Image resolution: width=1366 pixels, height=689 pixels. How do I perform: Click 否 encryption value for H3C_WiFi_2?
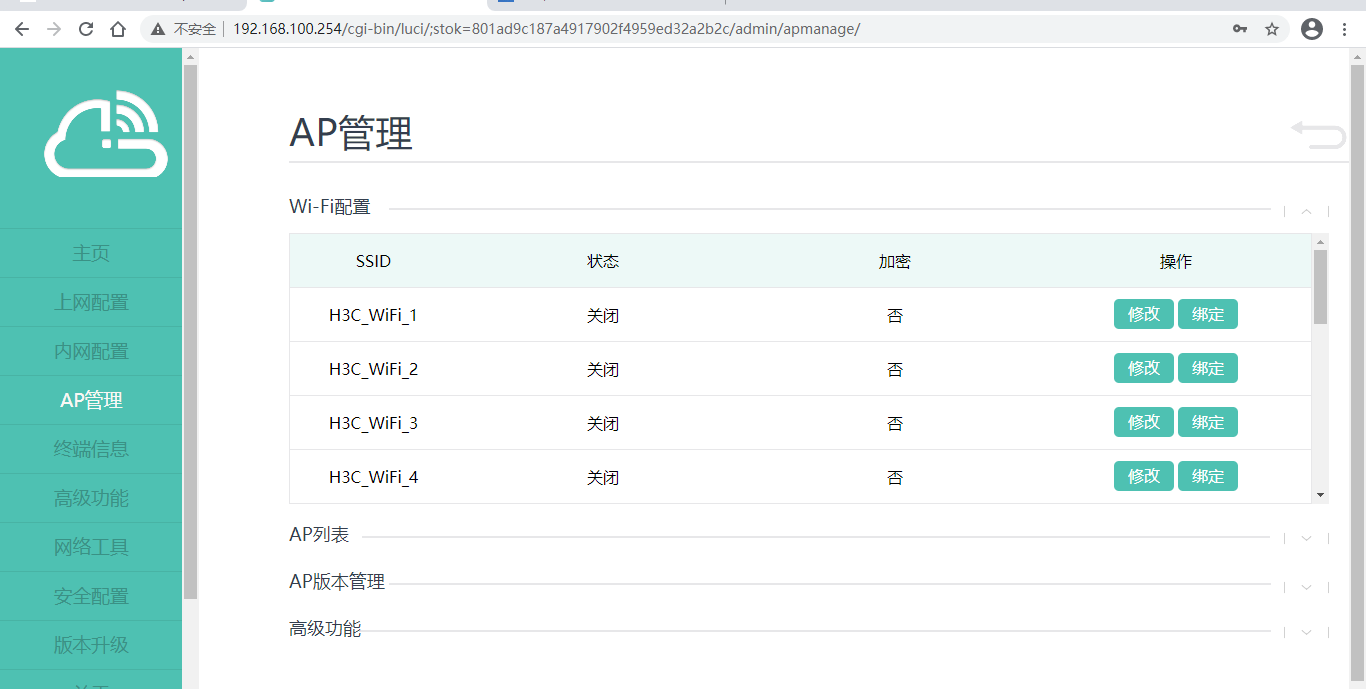[x=895, y=369]
